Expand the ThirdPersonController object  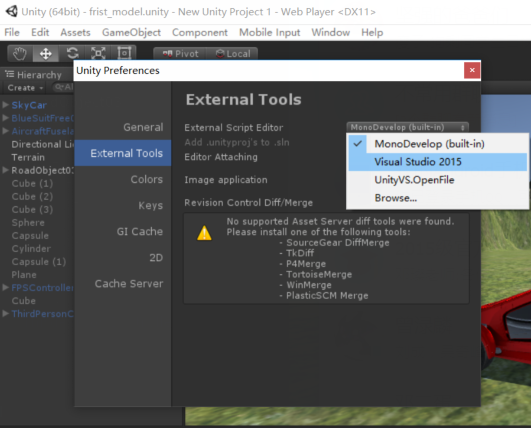tap(5, 314)
